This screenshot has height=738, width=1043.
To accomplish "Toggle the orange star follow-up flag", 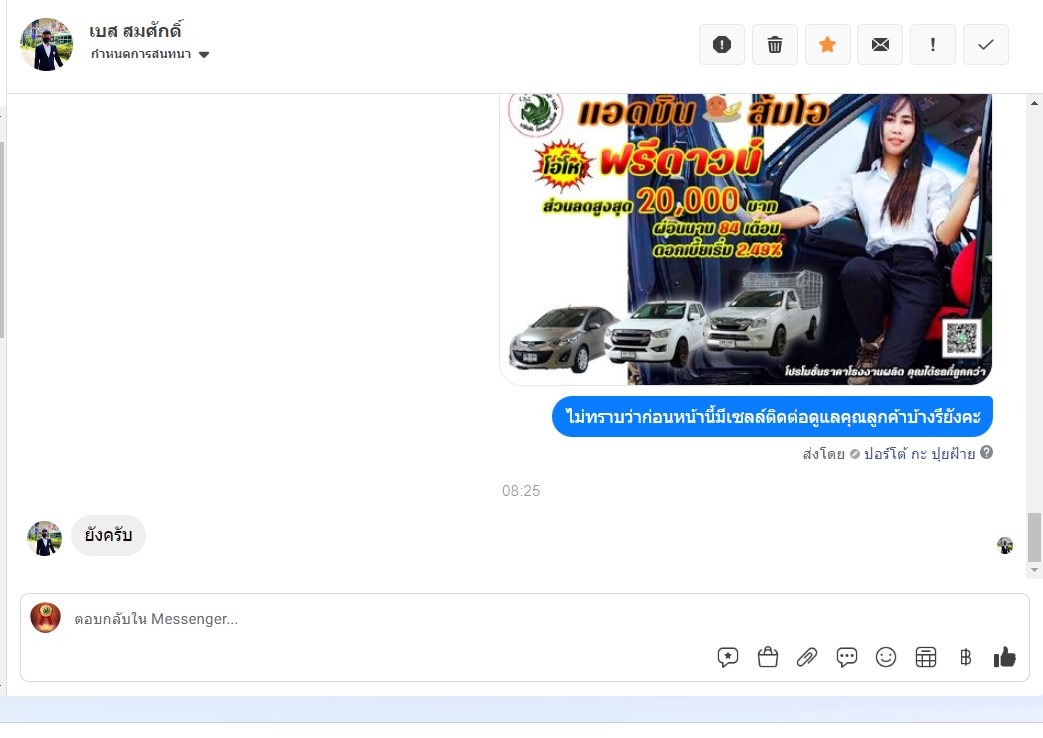I will coord(827,45).
